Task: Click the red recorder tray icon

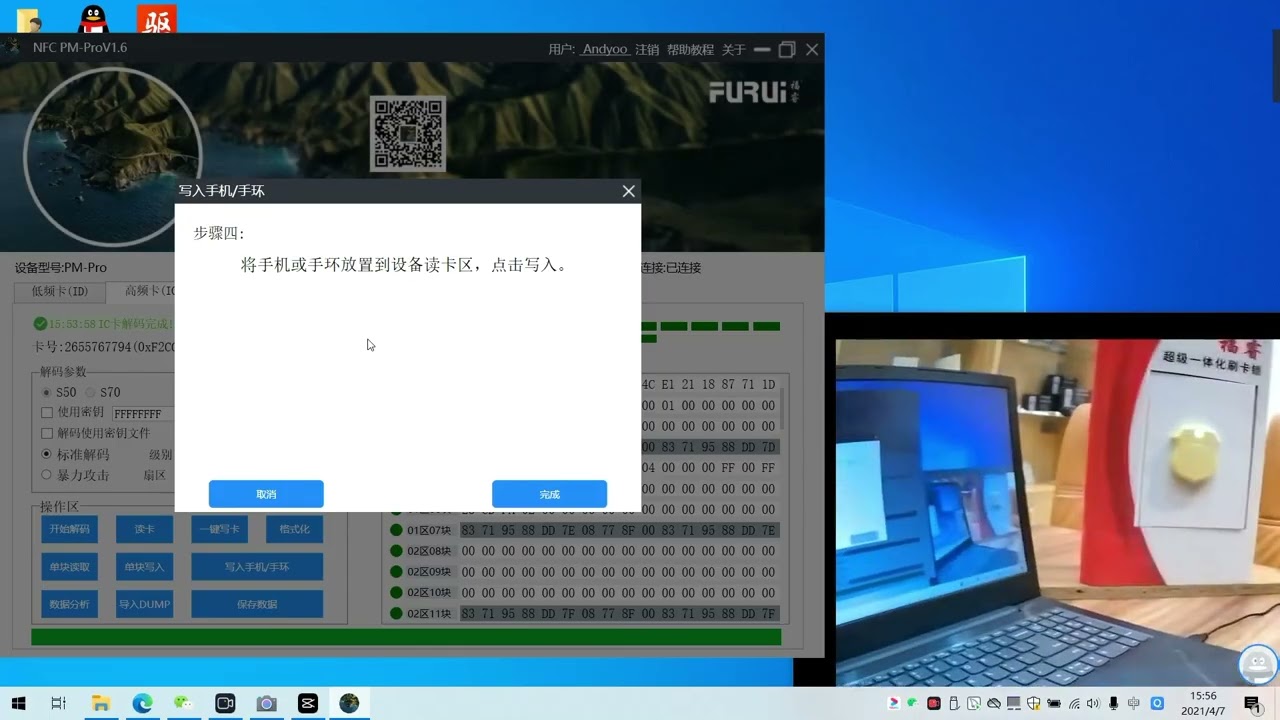Action: [x=934, y=703]
